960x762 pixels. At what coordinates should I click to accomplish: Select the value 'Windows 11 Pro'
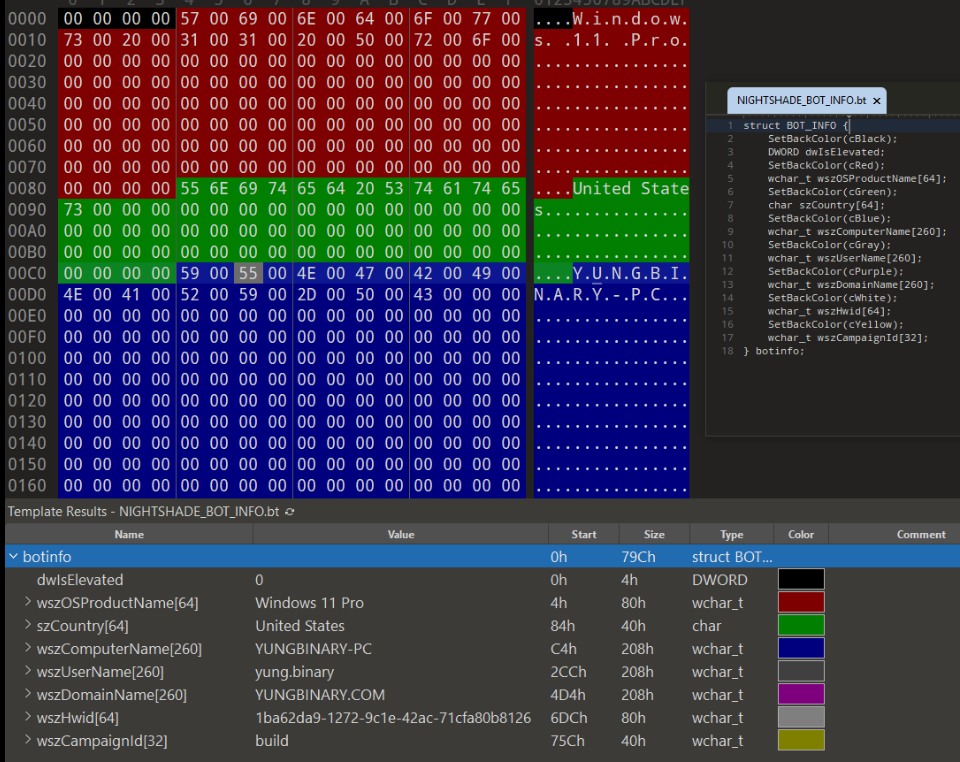310,603
